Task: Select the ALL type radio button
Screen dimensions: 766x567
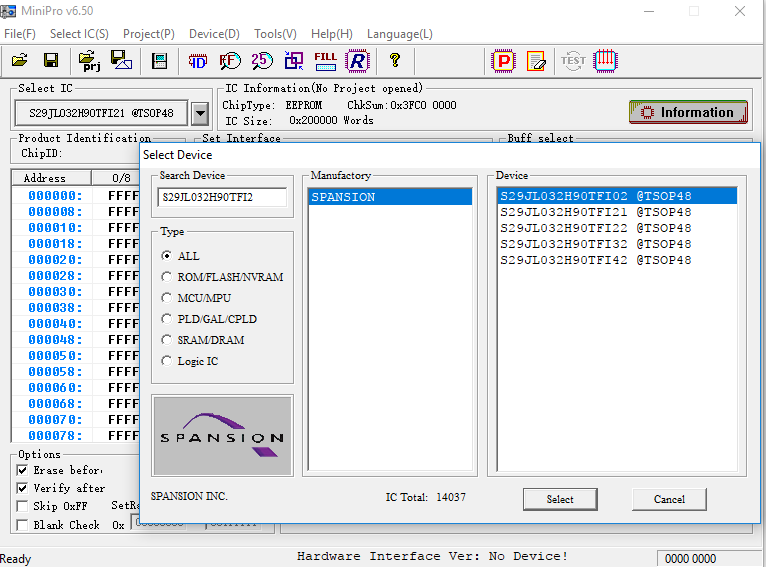Action: (x=167, y=256)
